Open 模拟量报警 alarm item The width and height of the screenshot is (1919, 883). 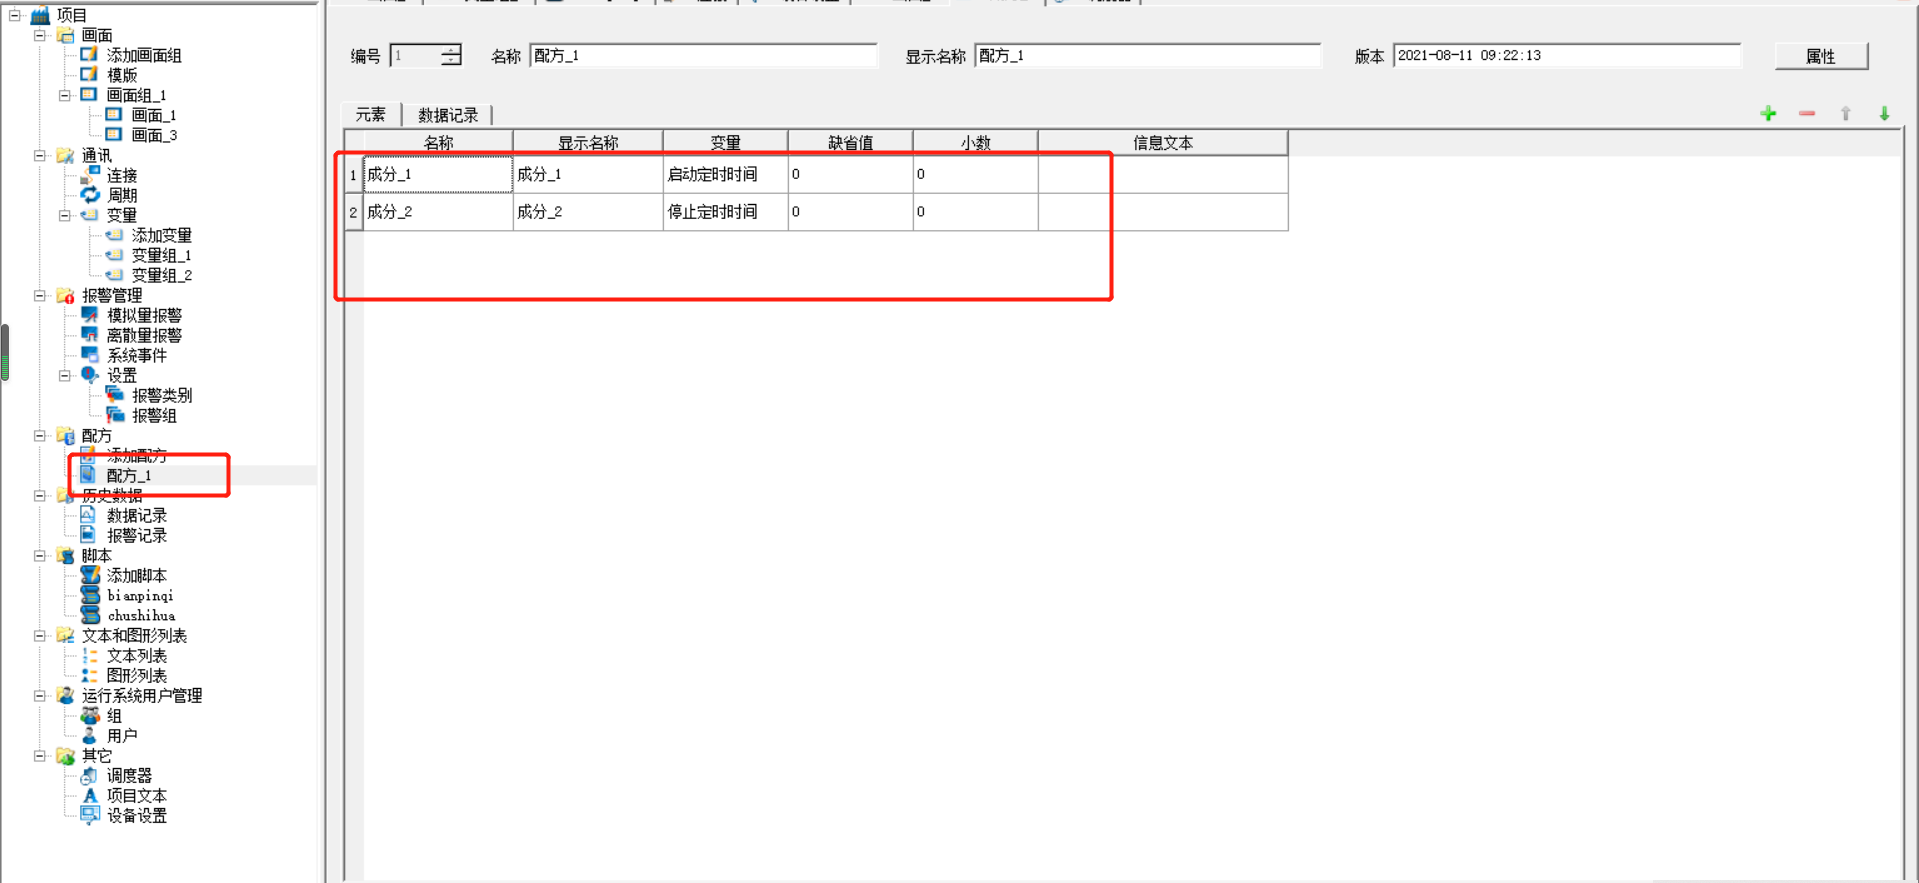[x=144, y=315]
